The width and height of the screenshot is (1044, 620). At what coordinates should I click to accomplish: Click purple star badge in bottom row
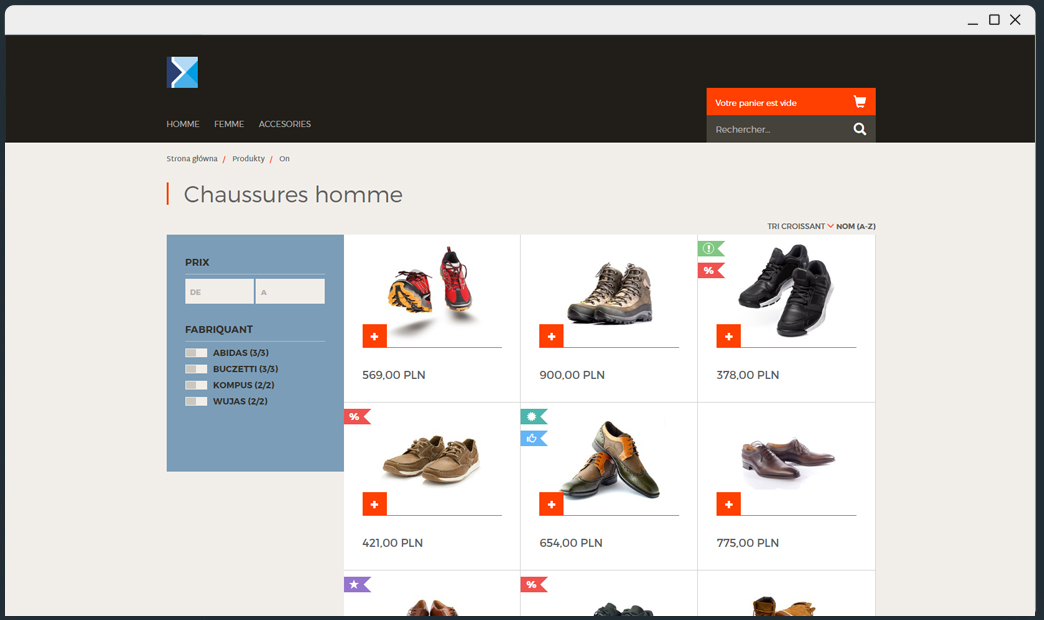point(357,585)
